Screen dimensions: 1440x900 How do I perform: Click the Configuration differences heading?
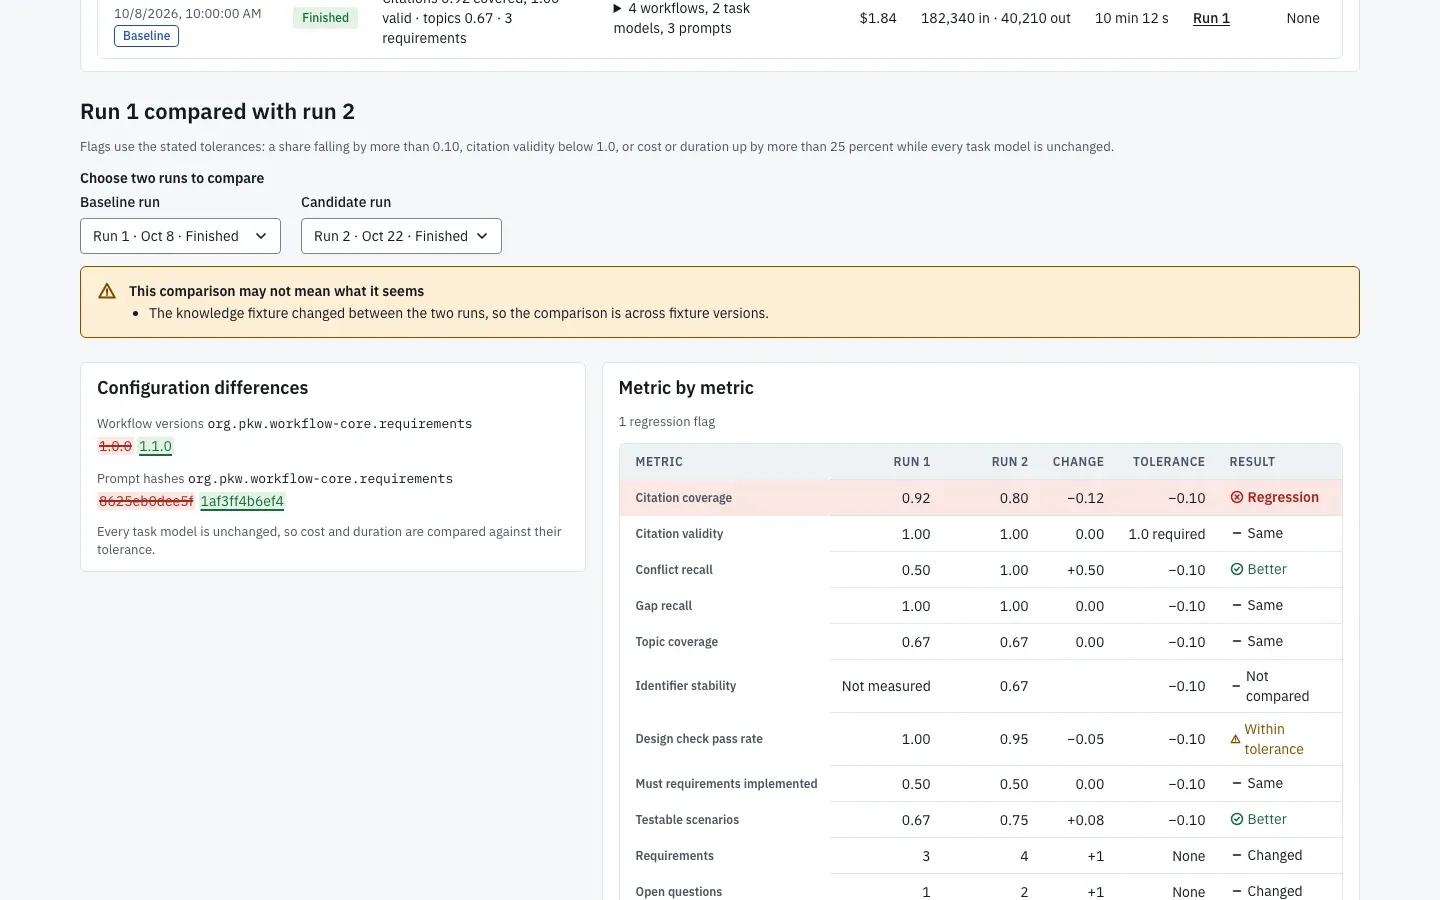tap(202, 388)
